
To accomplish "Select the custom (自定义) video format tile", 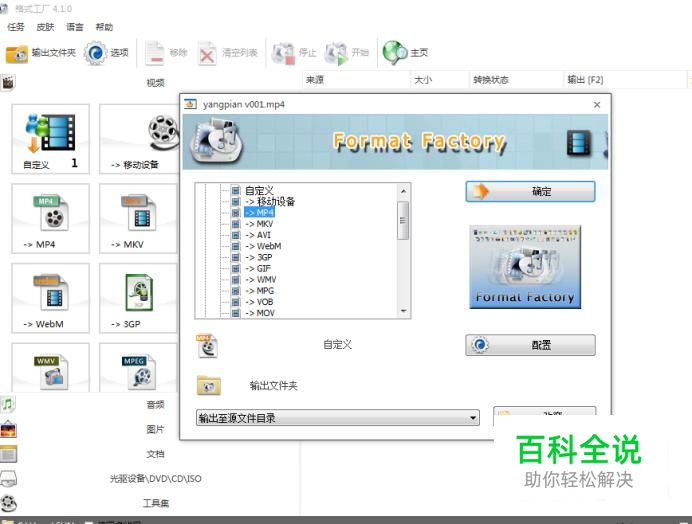I will pyautogui.click(x=50, y=139).
